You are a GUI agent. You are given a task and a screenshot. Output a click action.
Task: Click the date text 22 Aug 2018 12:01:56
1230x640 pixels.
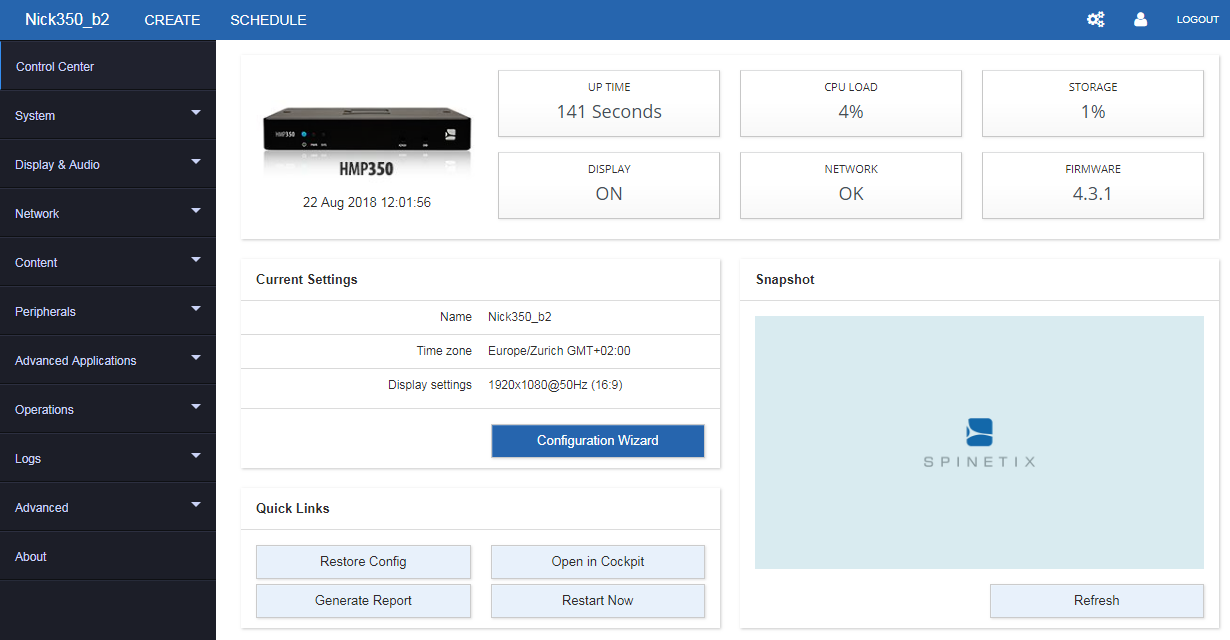[x=367, y=202]
